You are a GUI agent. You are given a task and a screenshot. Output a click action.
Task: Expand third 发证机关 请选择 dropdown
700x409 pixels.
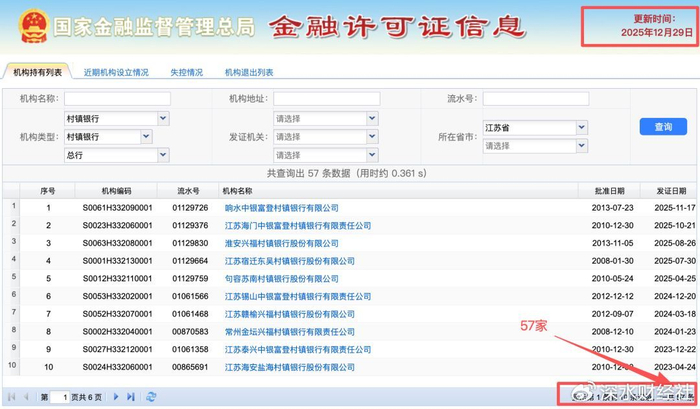click(372, 155)
